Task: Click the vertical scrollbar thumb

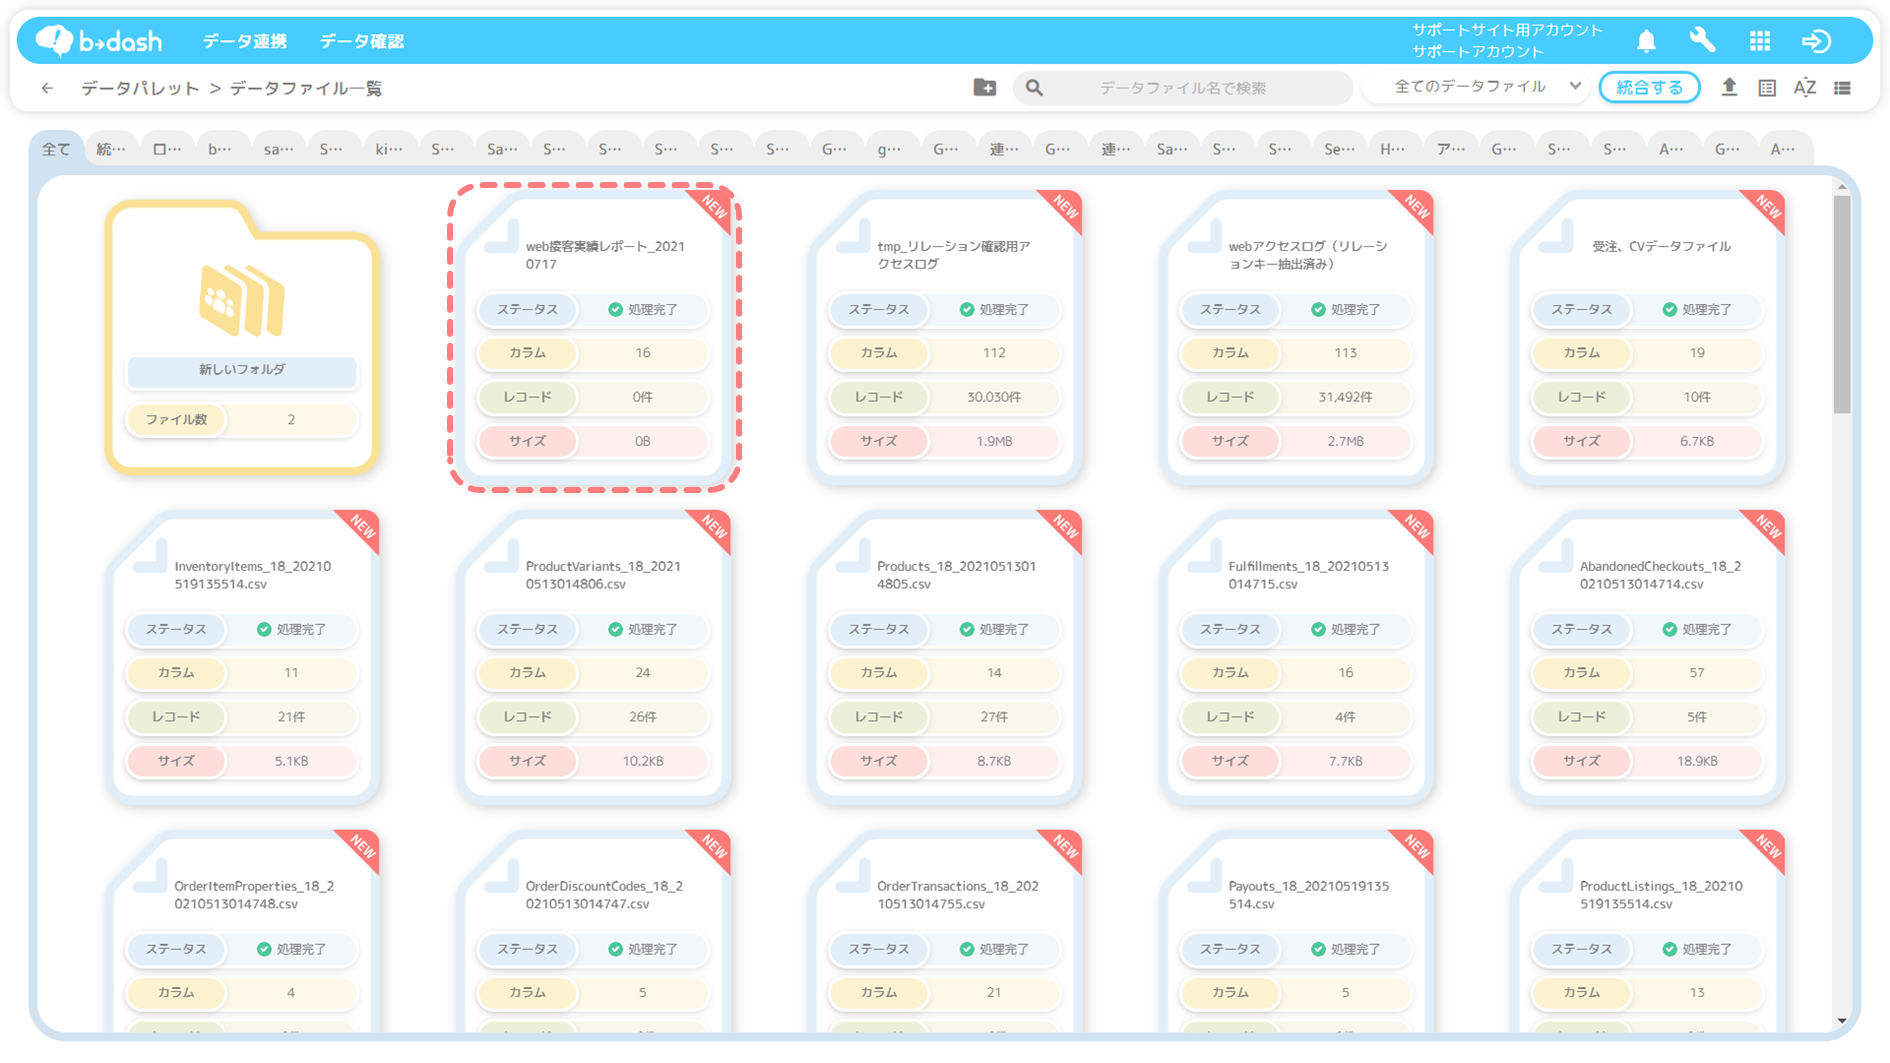Action: pyautogui.click(x=1842, y=304)
